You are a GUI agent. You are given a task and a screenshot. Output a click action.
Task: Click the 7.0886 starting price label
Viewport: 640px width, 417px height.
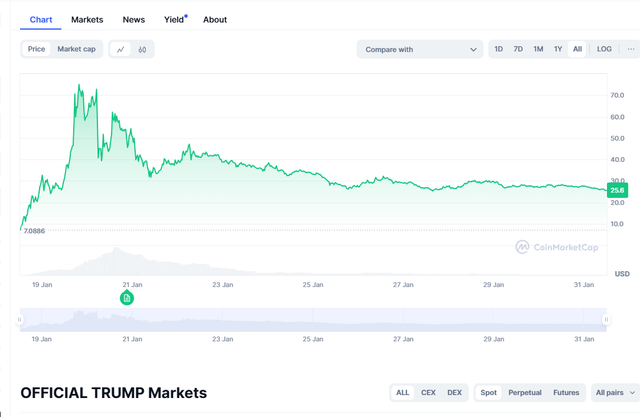(34, 231)
